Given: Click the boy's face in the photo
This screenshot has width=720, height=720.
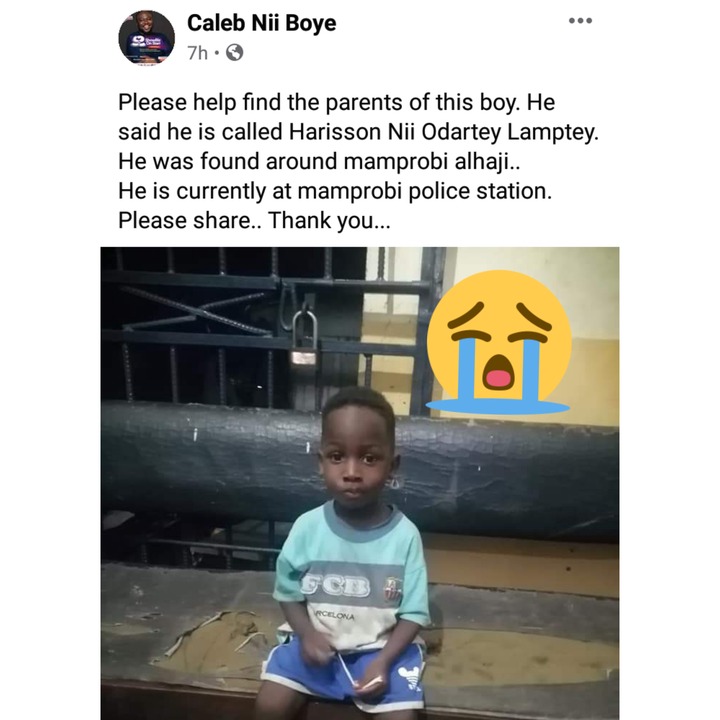Looking at the screenshot, I should (356, 464).
